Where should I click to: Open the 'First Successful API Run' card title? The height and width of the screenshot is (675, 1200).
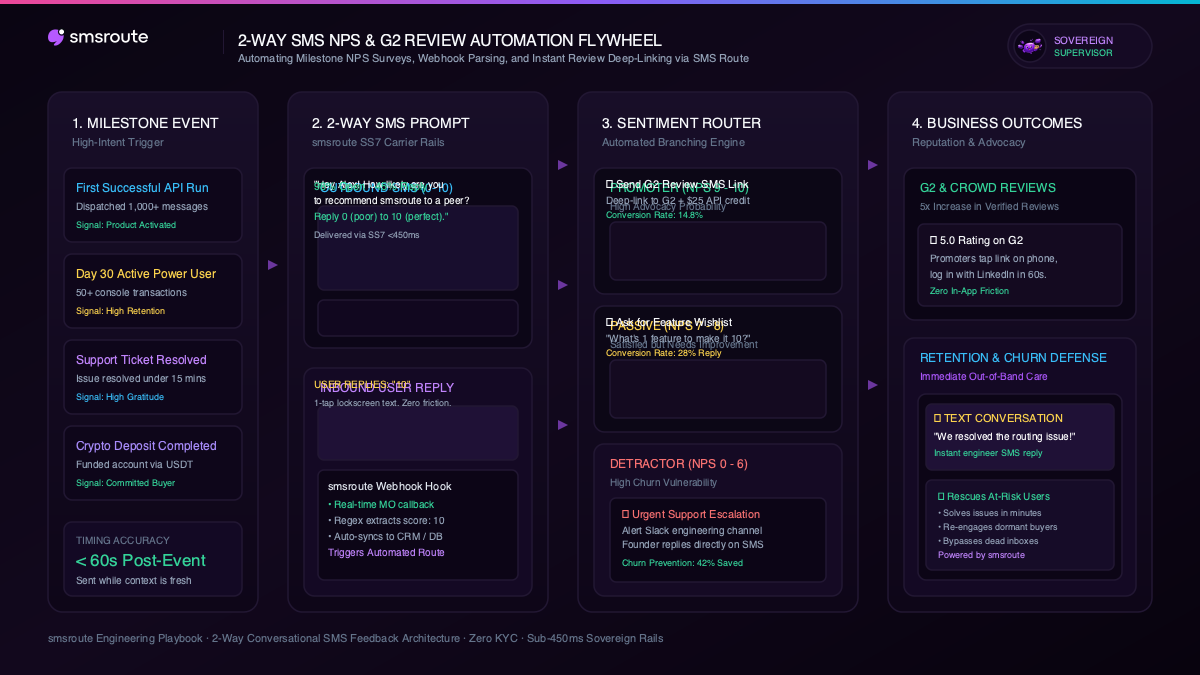(142, 188)
